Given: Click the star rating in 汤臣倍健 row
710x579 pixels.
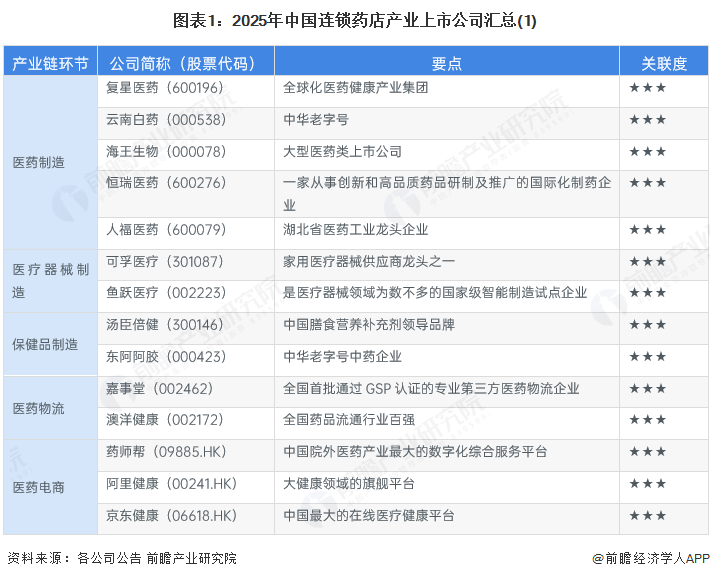Looking at the screenshot, I should tap(648, 325).
